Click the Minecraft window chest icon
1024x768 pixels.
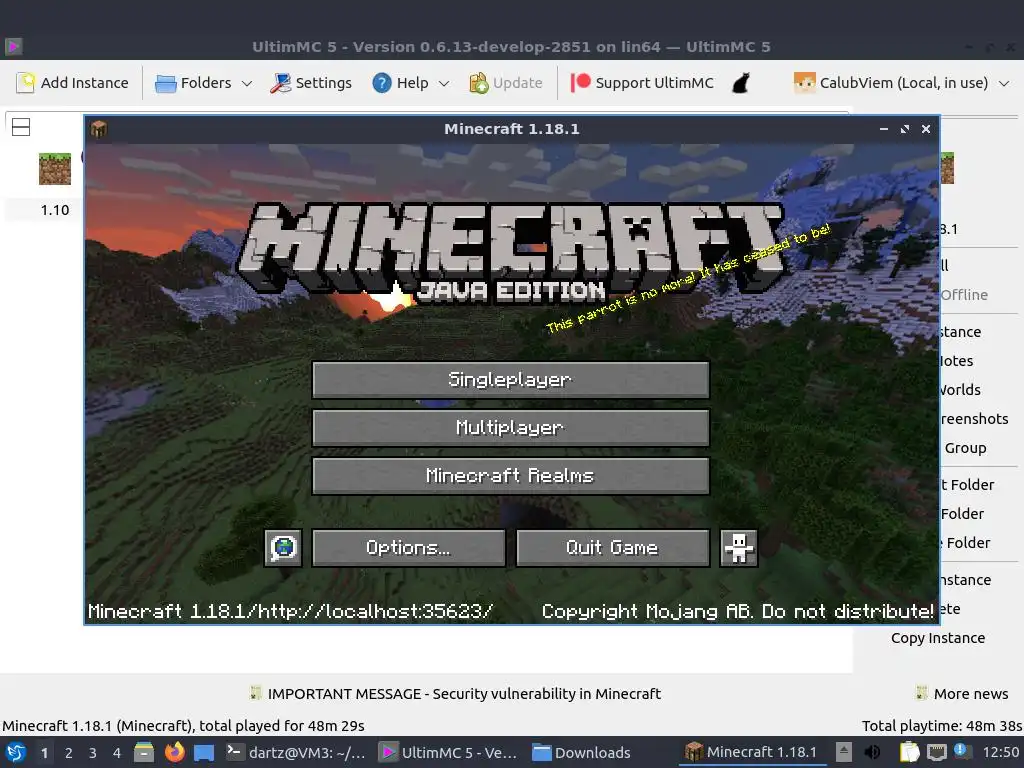(99, 129)
